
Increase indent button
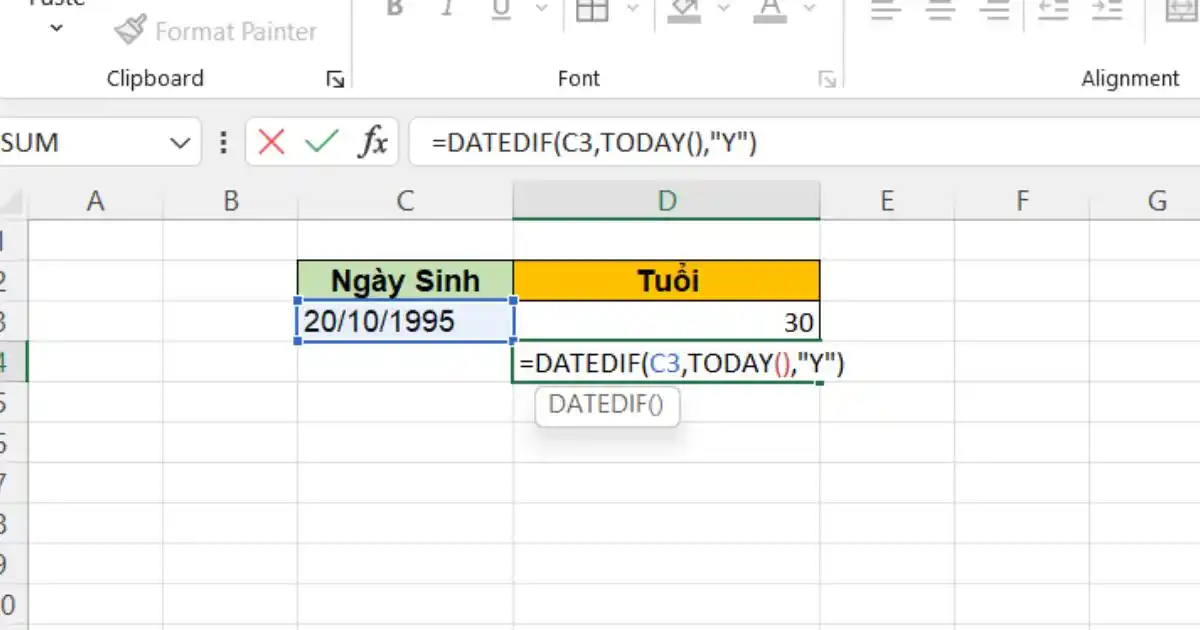[x=1107, y=9]
